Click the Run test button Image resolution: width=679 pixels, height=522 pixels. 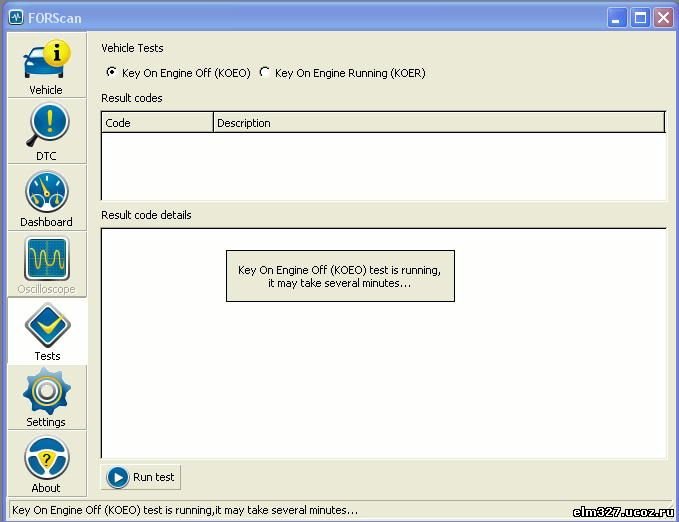141,477
